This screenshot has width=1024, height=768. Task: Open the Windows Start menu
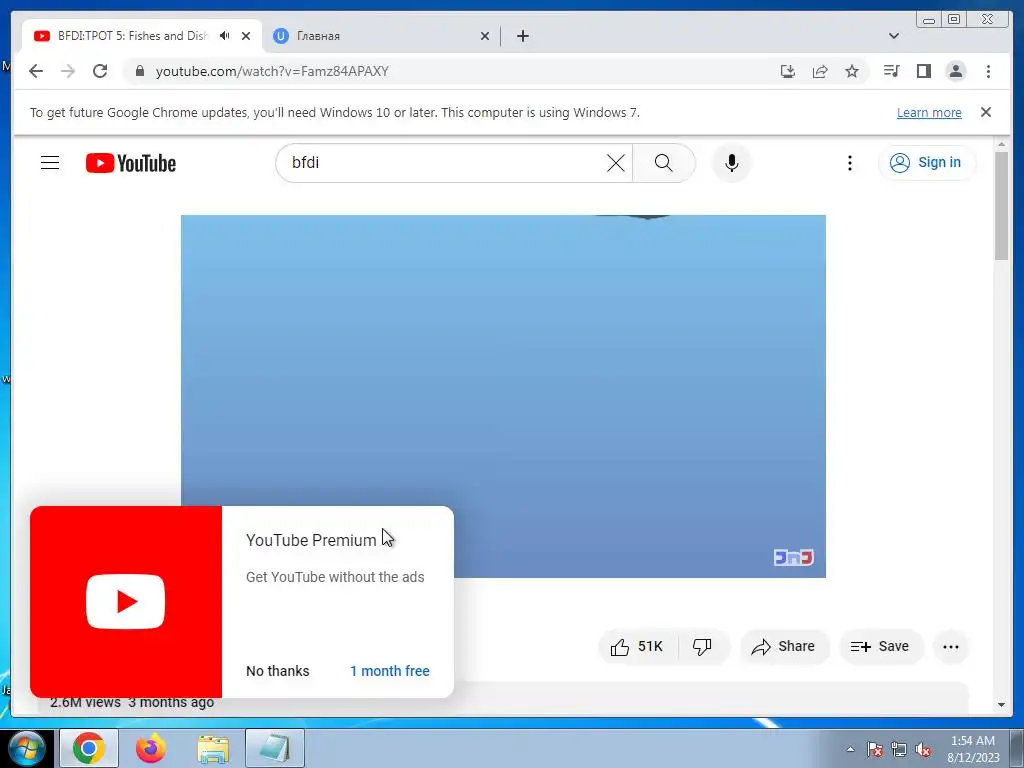click(x=25, y=748)
